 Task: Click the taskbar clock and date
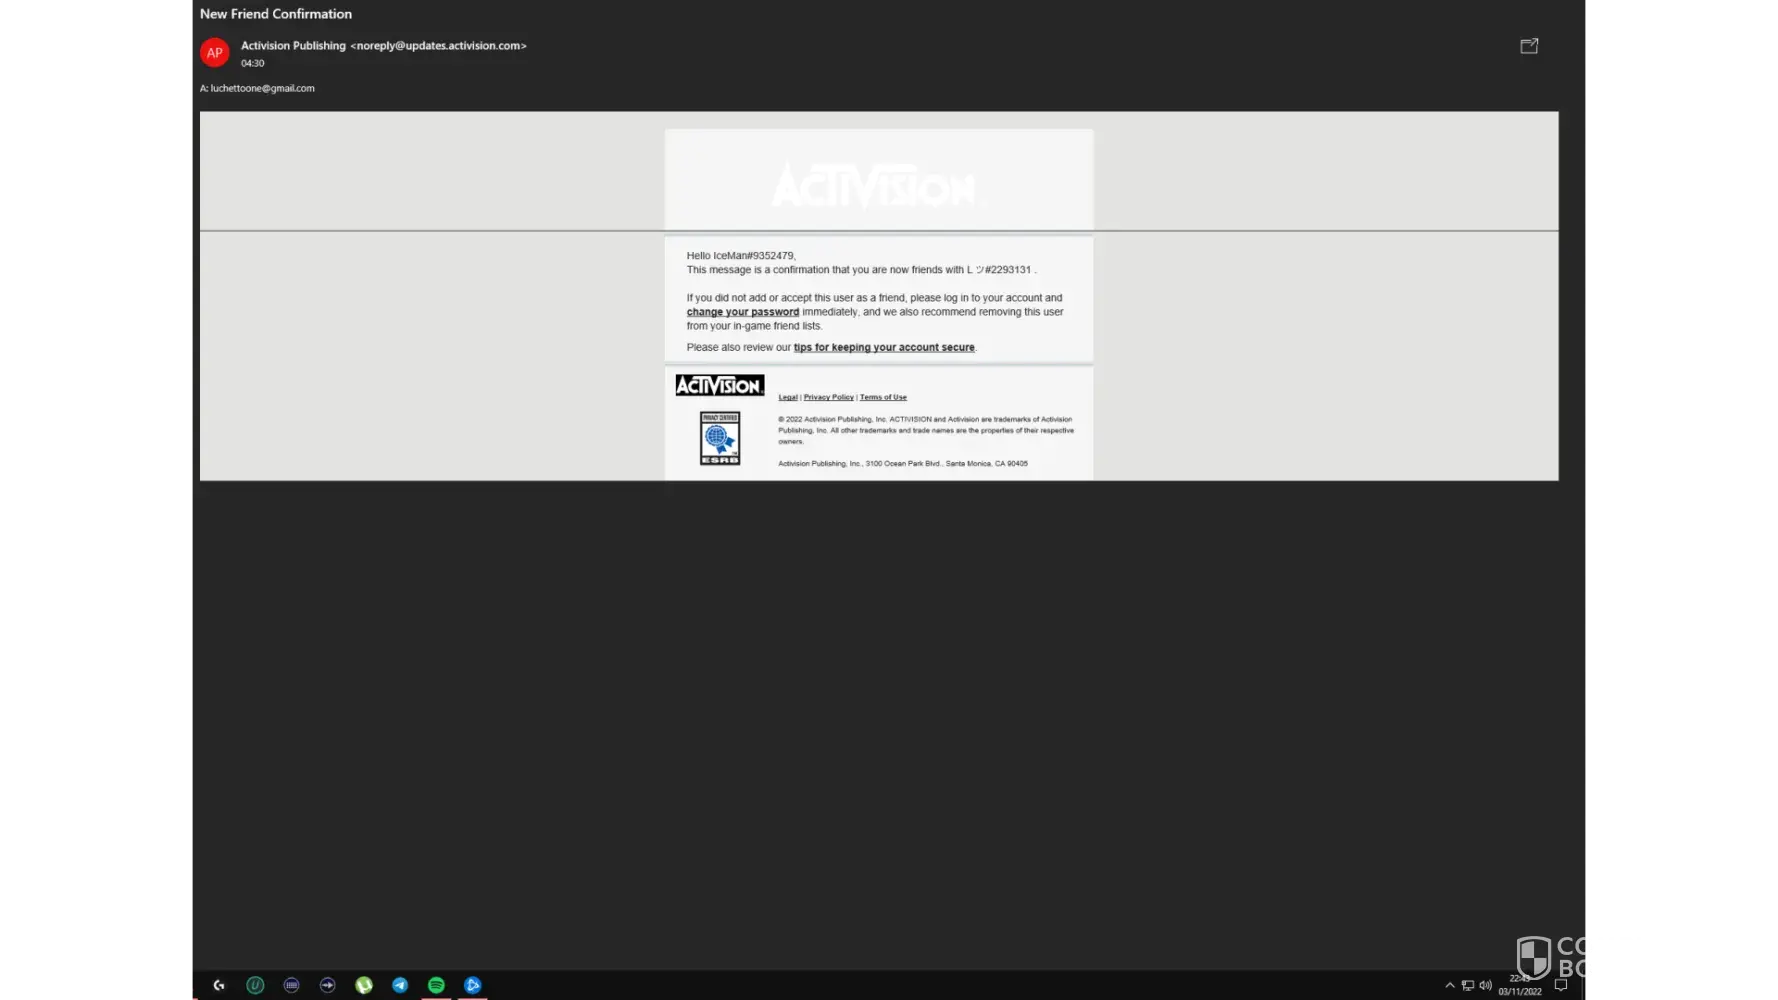[x=1519, y=985]
